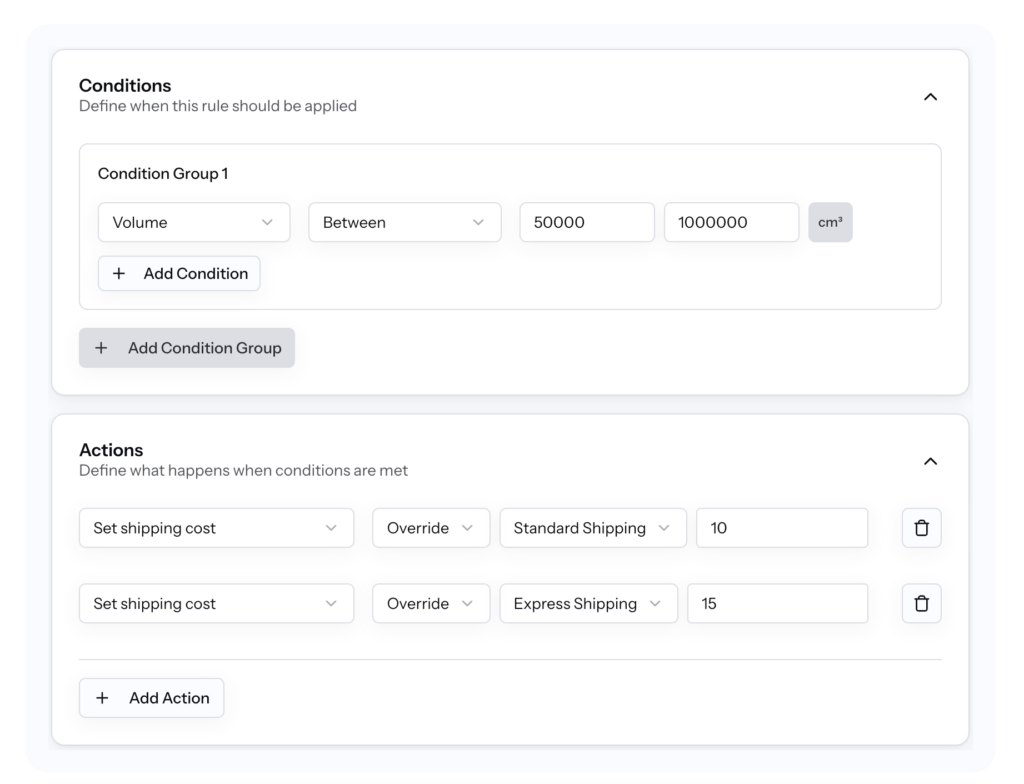Click the cm³ unit badge
1024x784 pixels.
click(830, 222)
